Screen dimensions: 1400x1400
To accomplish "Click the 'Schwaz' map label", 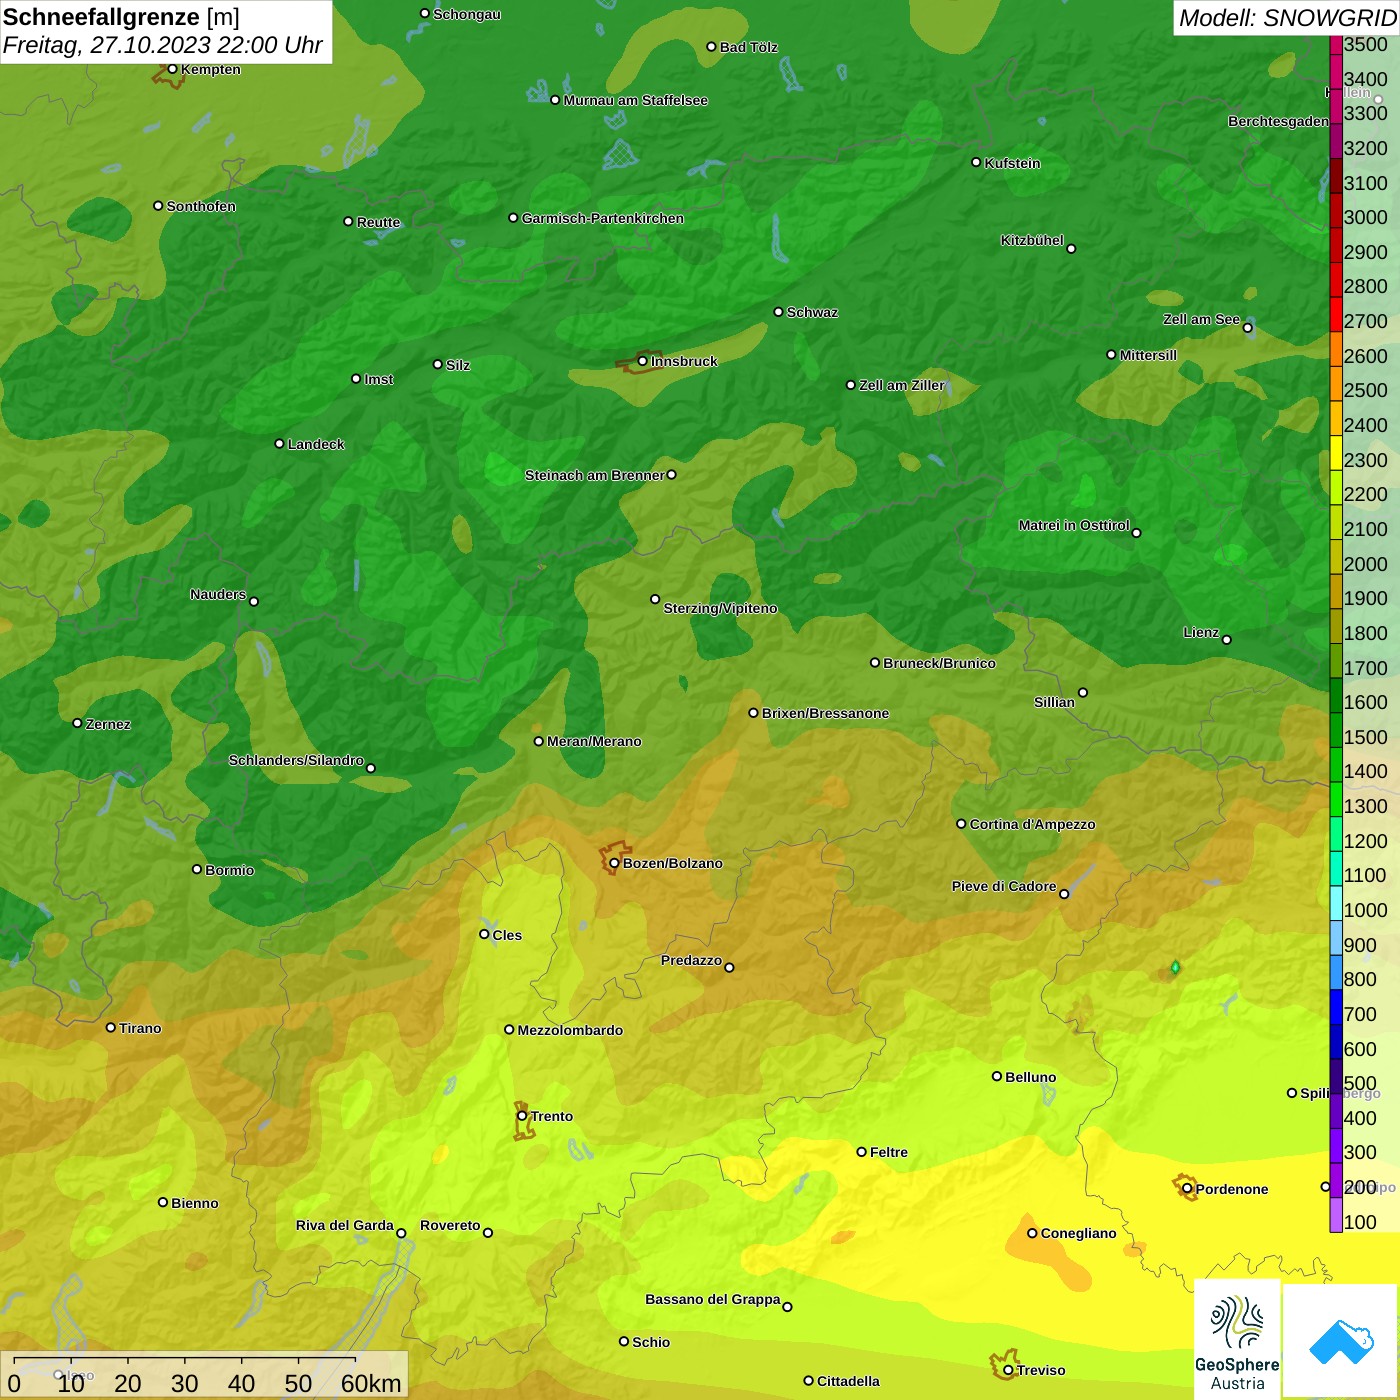I will [x=812, y=312].
